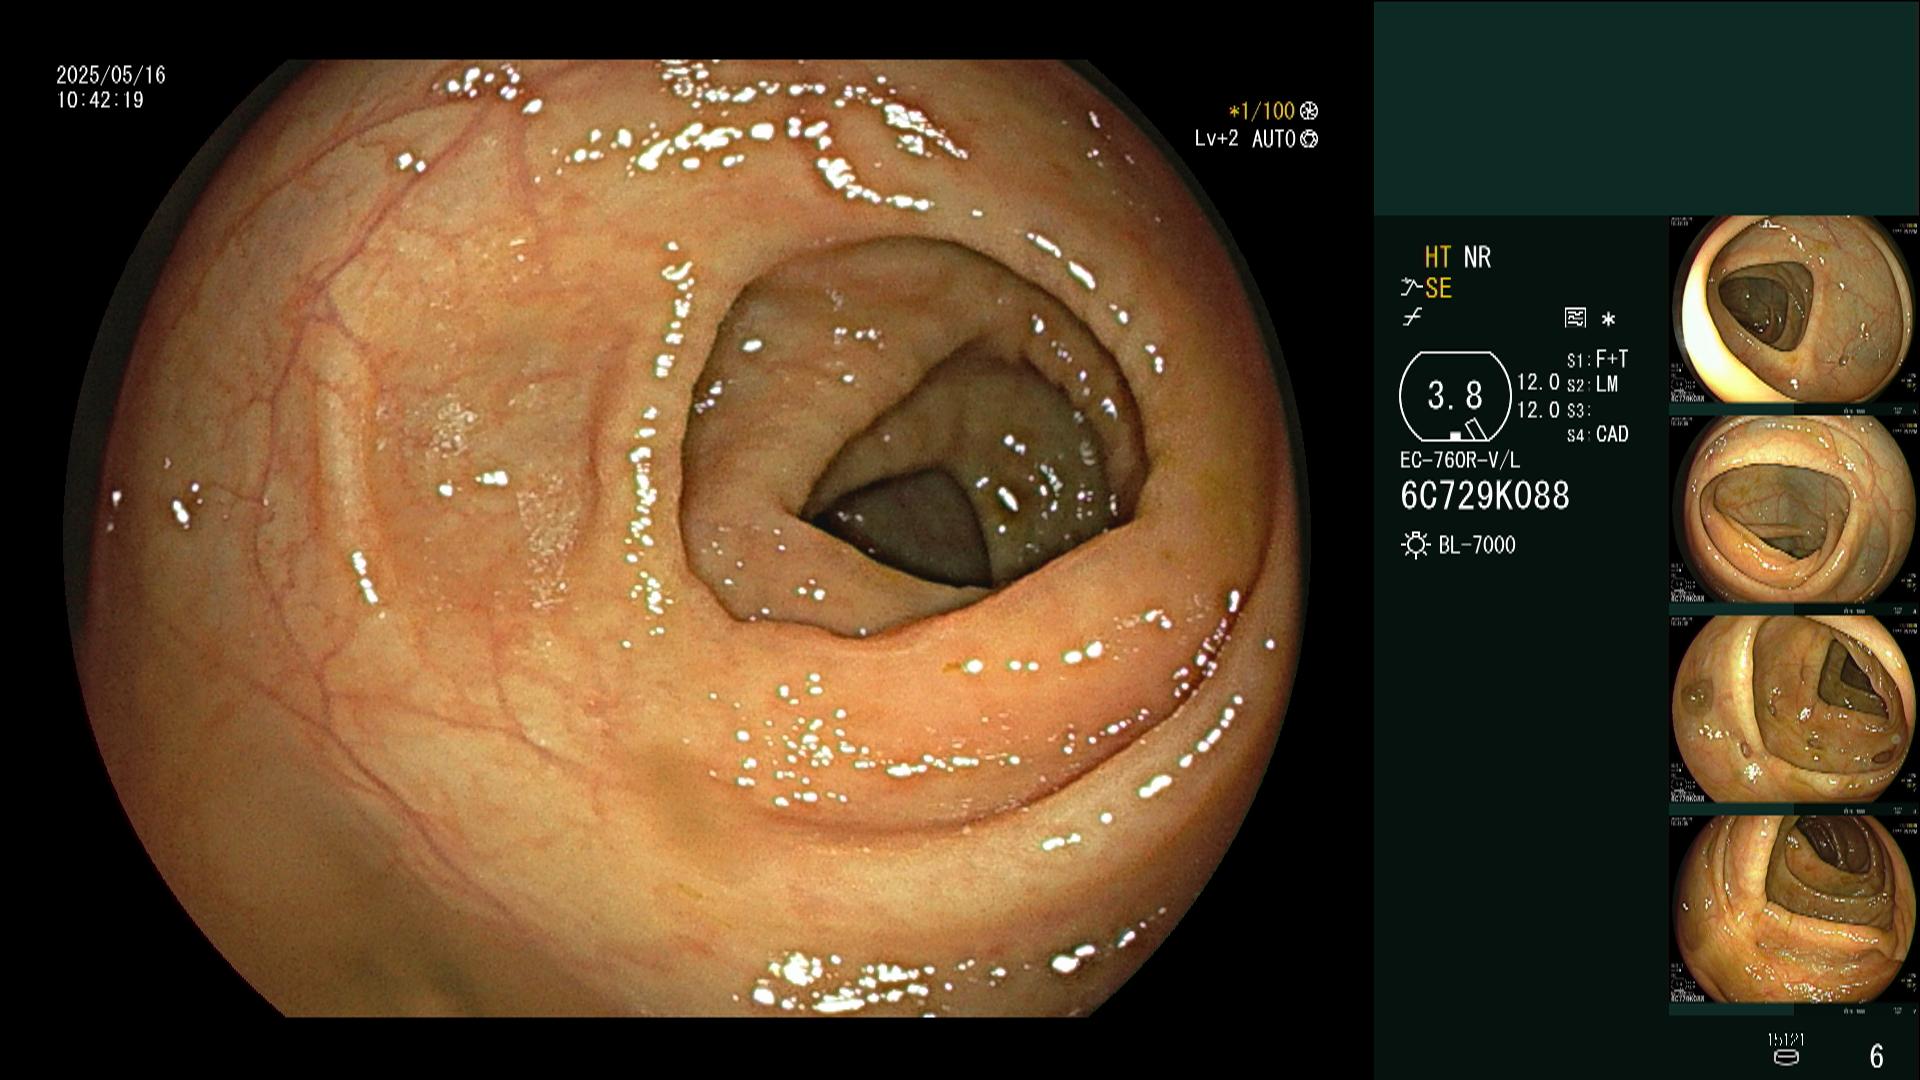1920x1080 pixels.
Task: Click the tone curve icon under SE
Action: 1412,318
